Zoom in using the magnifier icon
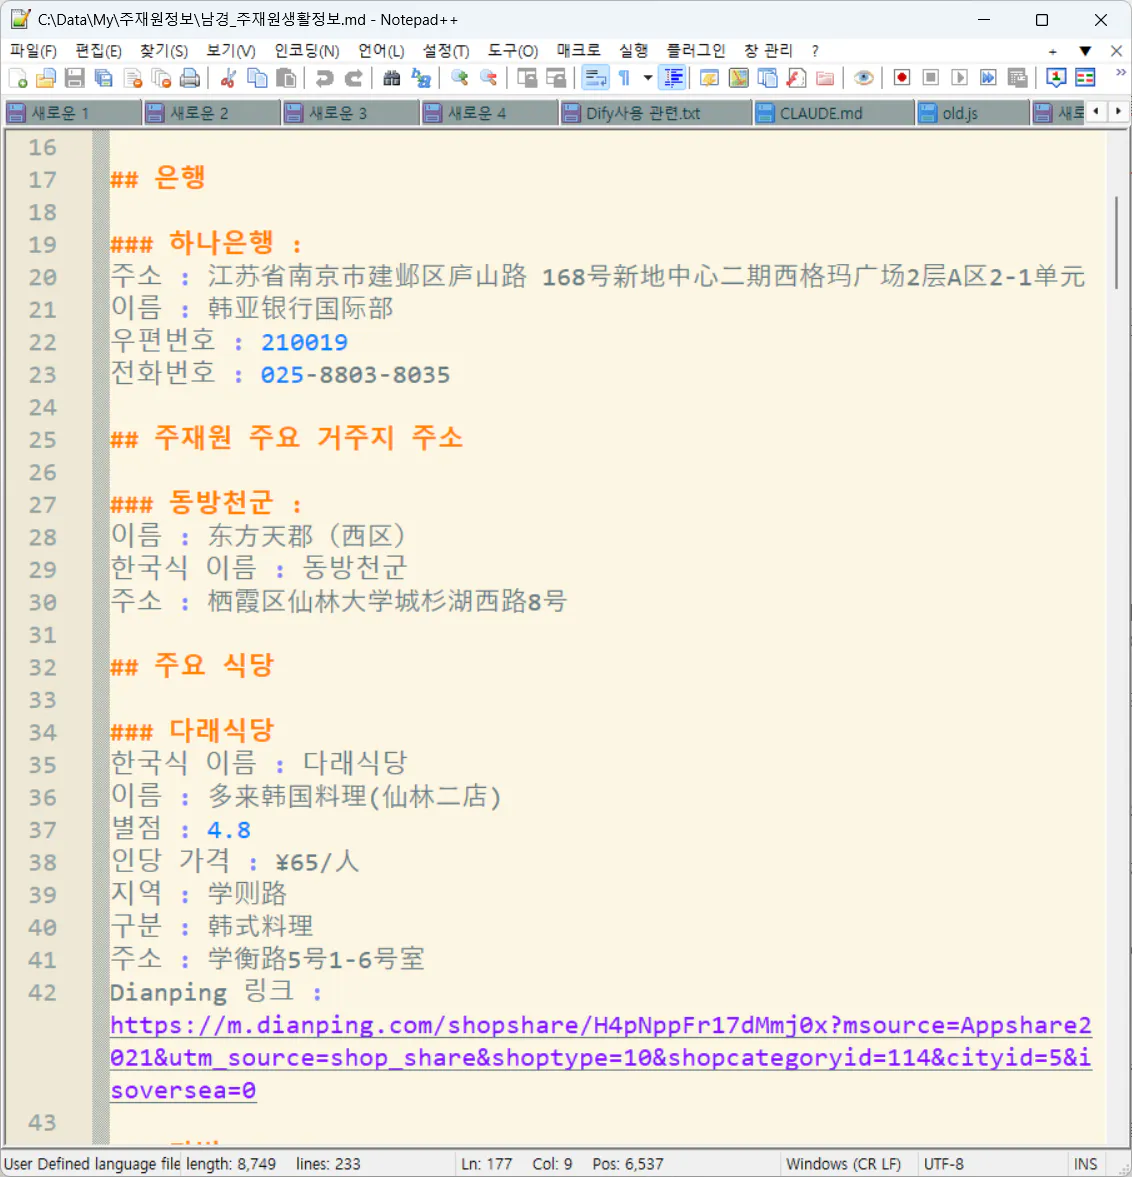 pyautogui.click(x=461, y=78)
